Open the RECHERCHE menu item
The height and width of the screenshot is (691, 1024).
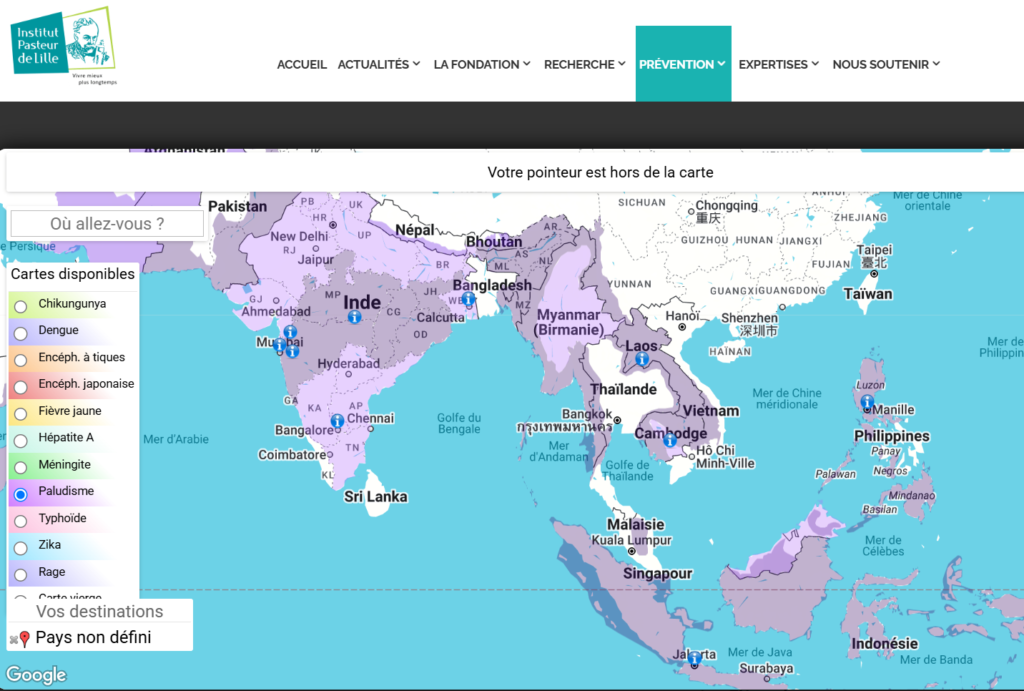point(585,64)
